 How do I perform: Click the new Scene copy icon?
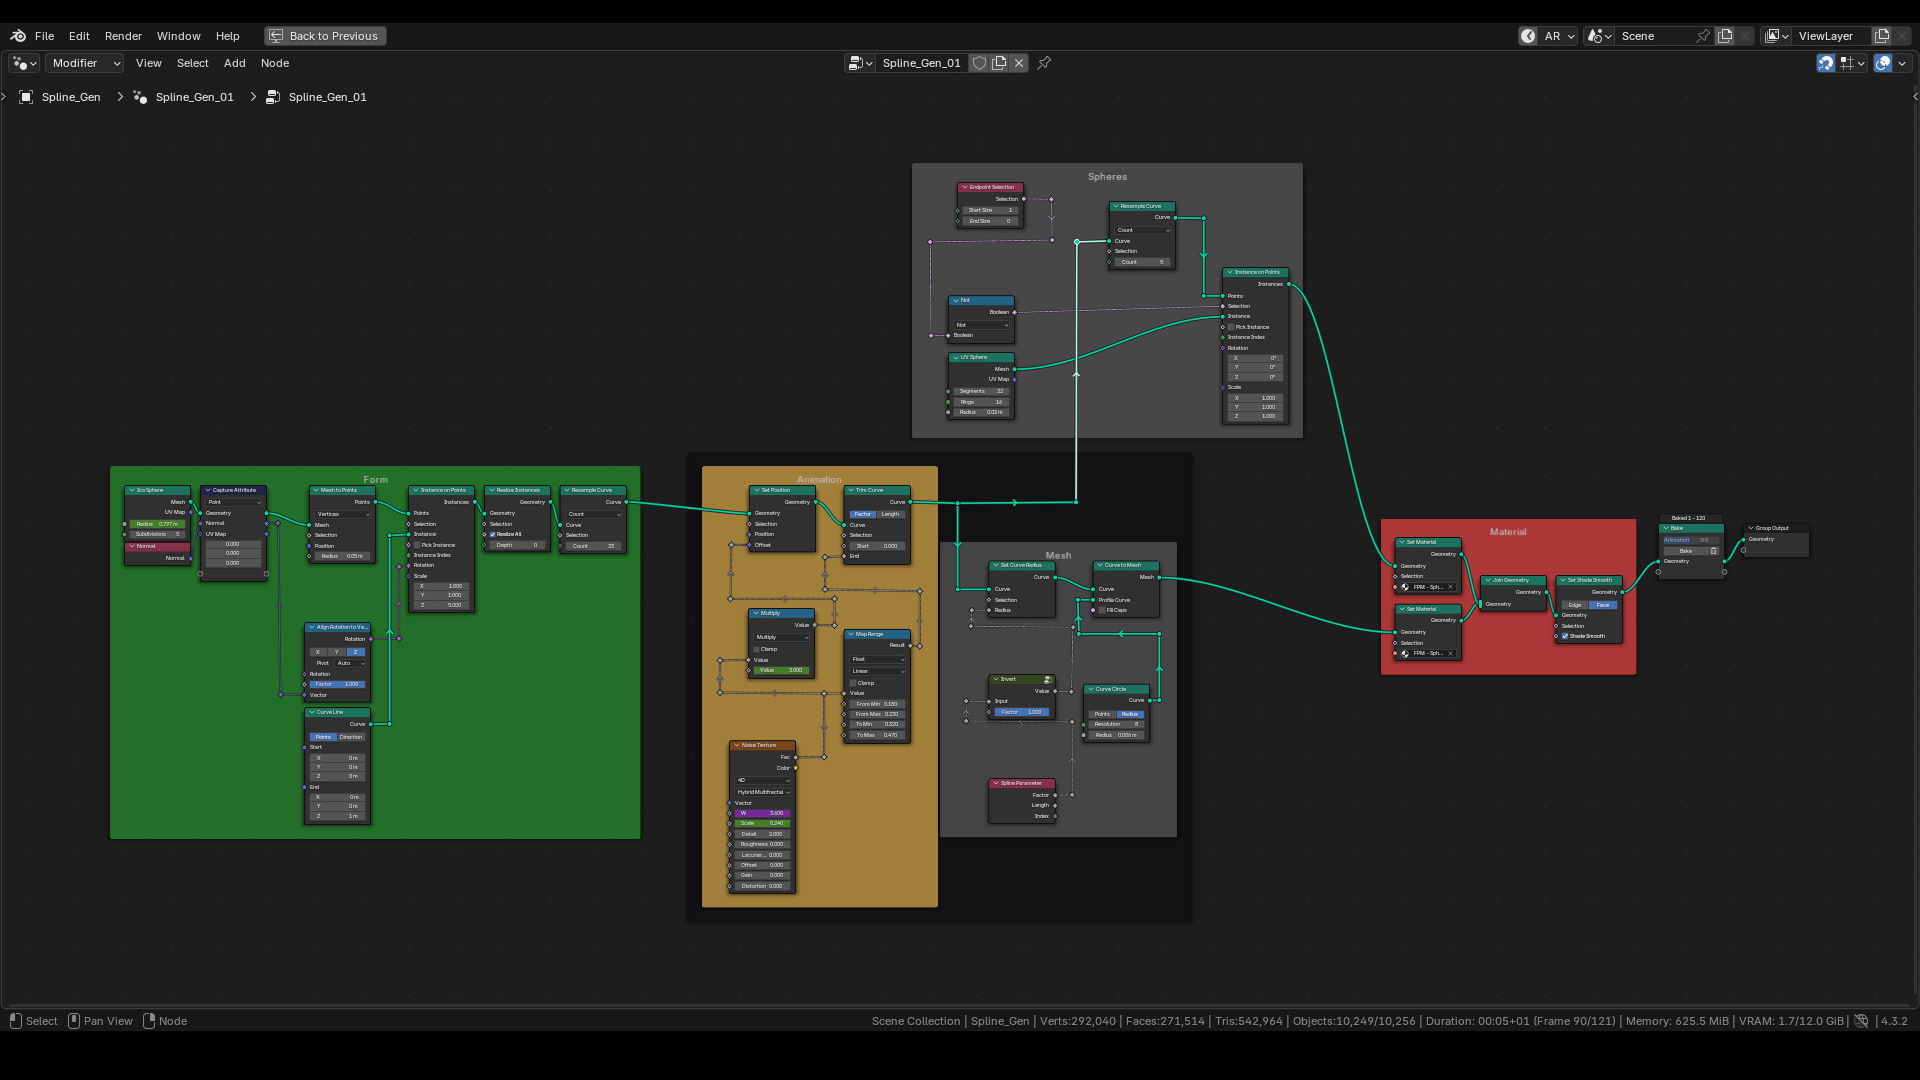coord(1725,36)
